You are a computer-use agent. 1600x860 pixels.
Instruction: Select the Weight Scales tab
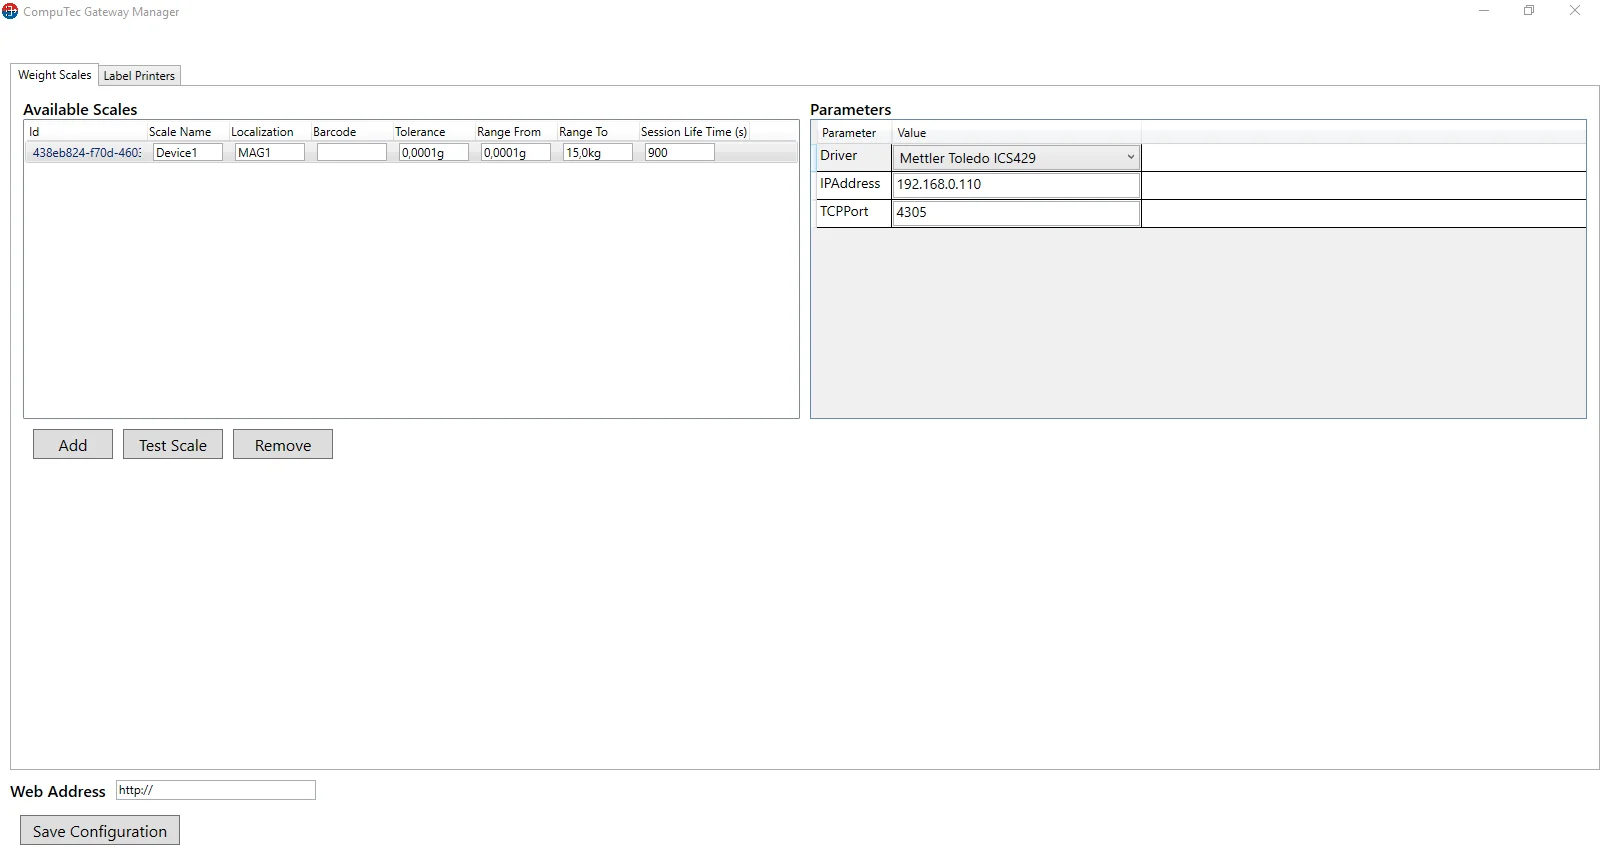(x=54, y=75)
